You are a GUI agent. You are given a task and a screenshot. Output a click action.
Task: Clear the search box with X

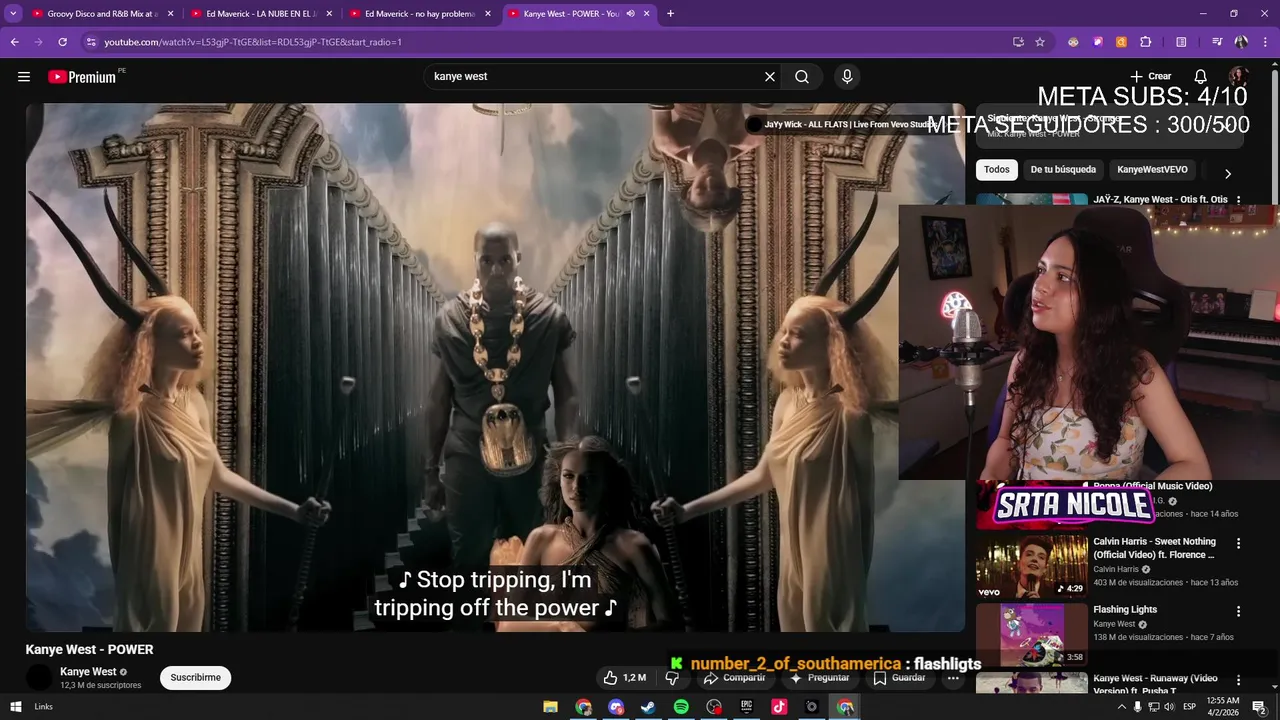coord(770,77)
